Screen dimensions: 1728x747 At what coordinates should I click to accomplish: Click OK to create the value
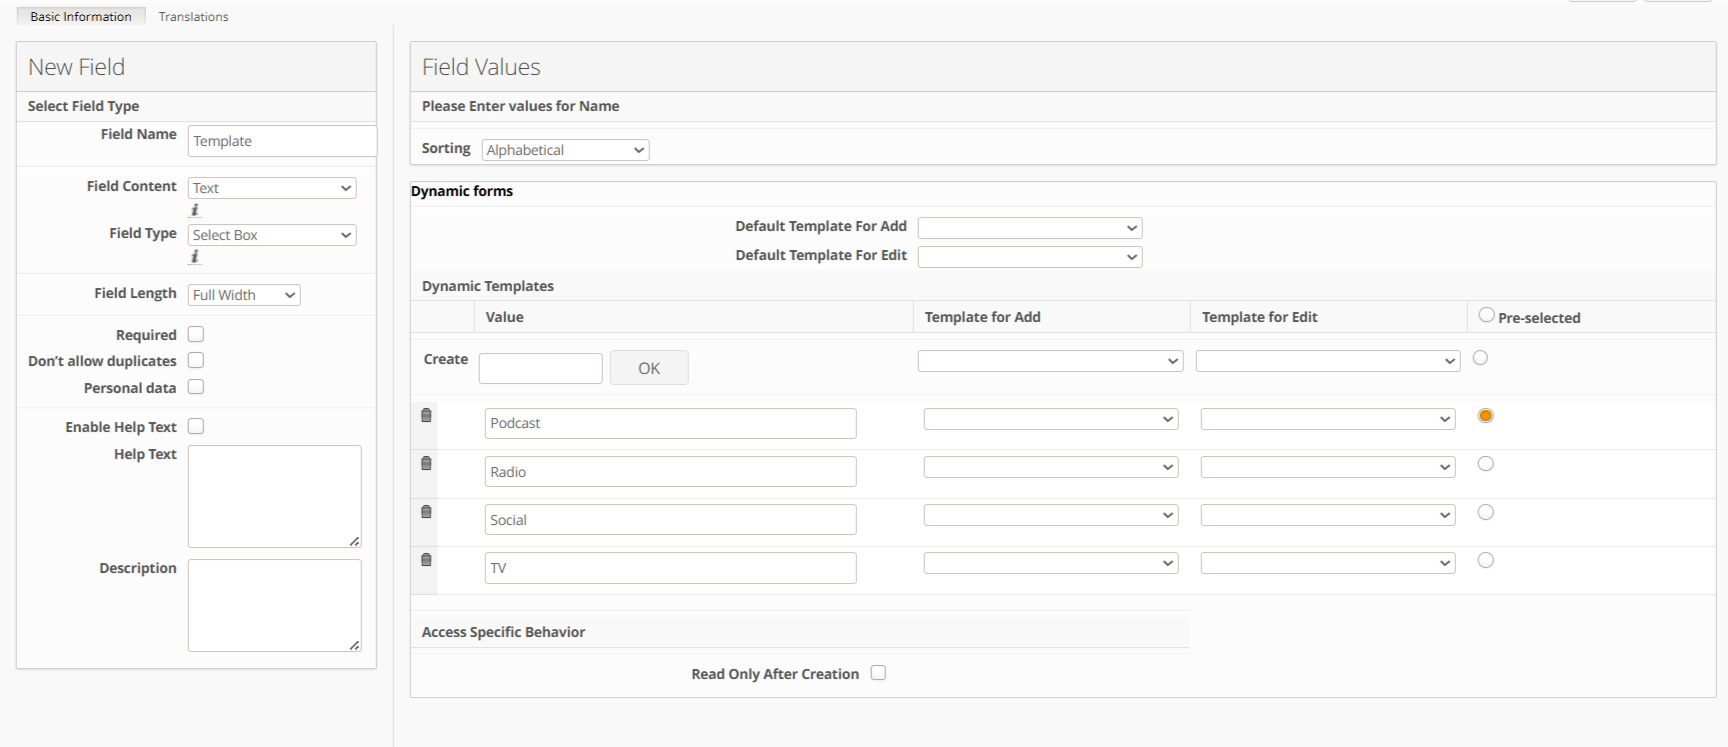(649, 368)
